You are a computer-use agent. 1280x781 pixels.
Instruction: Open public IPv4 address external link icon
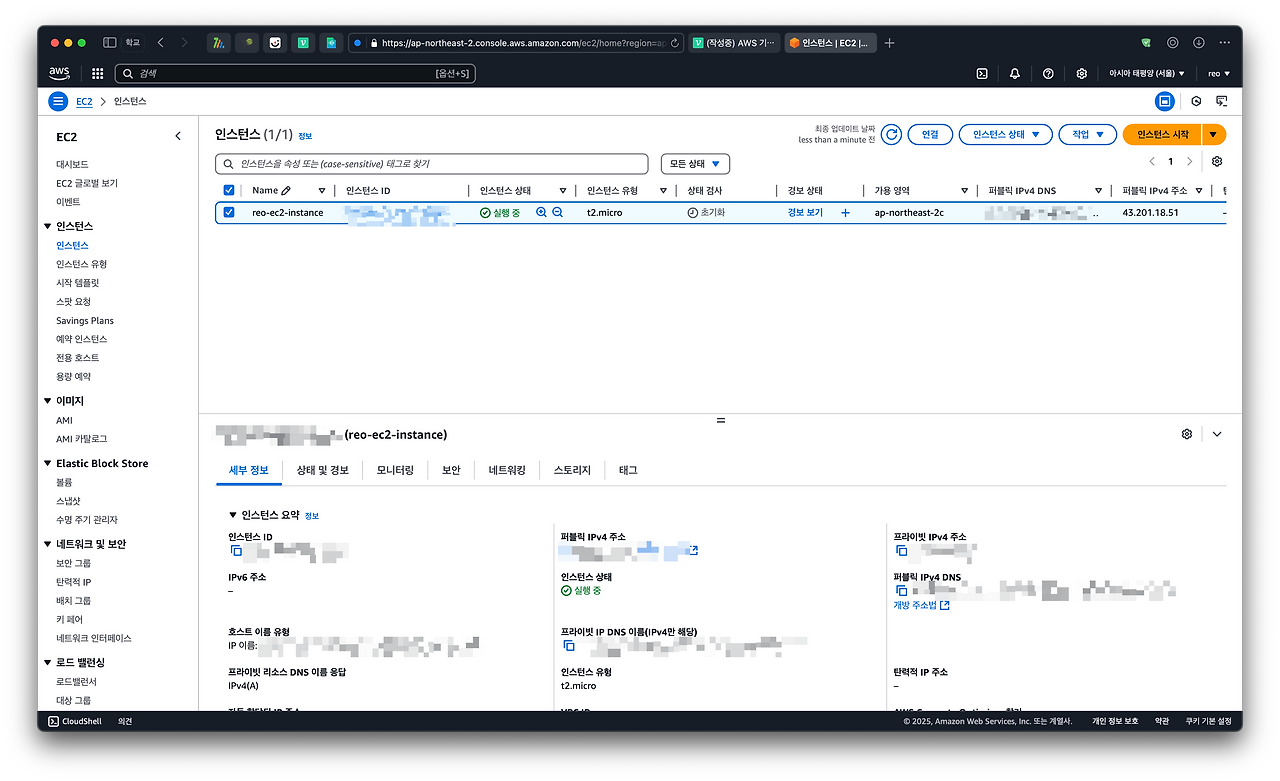693,550
